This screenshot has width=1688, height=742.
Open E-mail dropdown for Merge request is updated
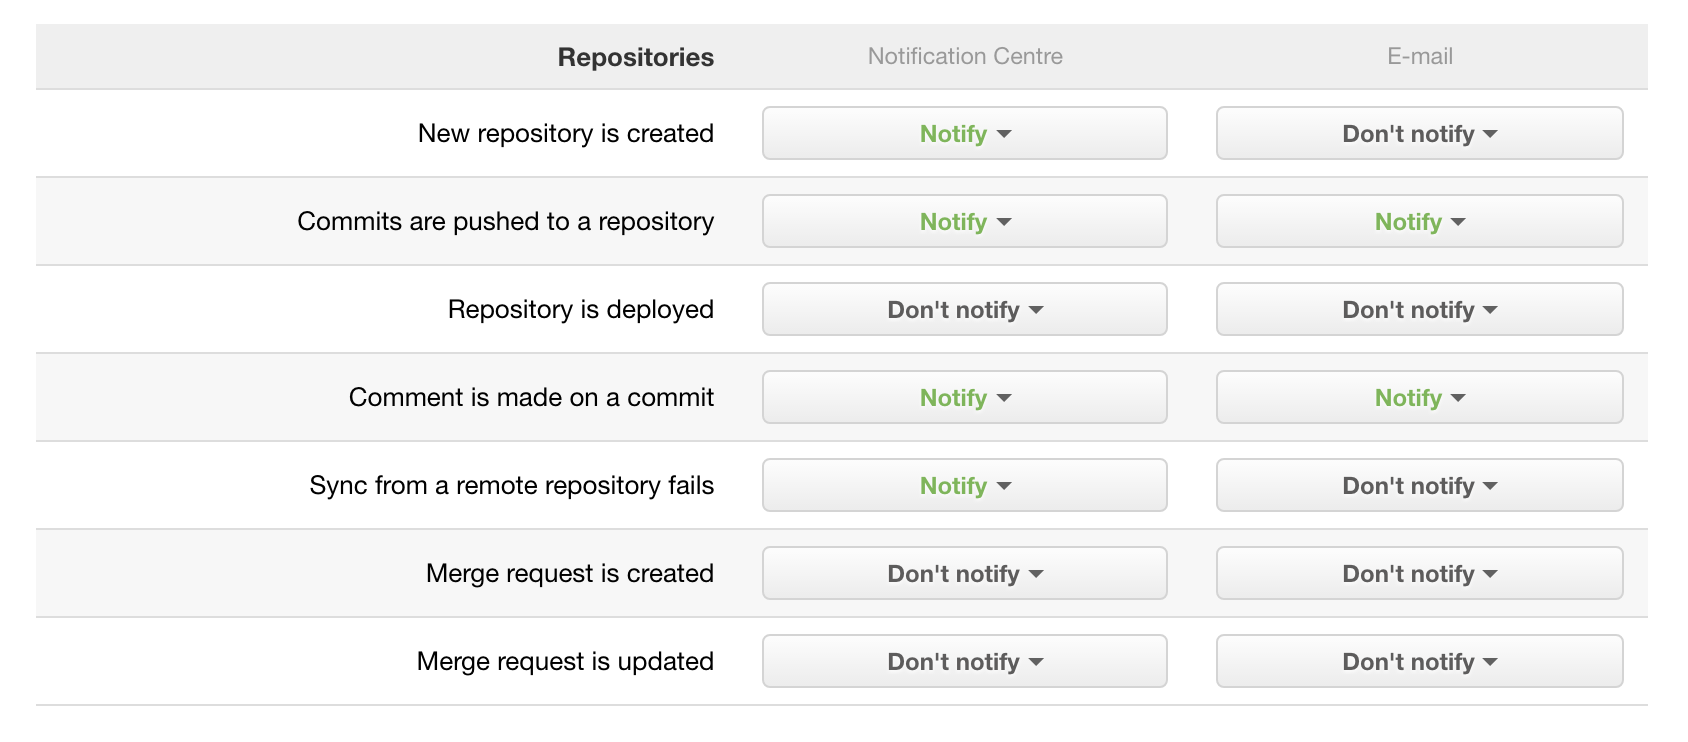[x=1419, y=661]
